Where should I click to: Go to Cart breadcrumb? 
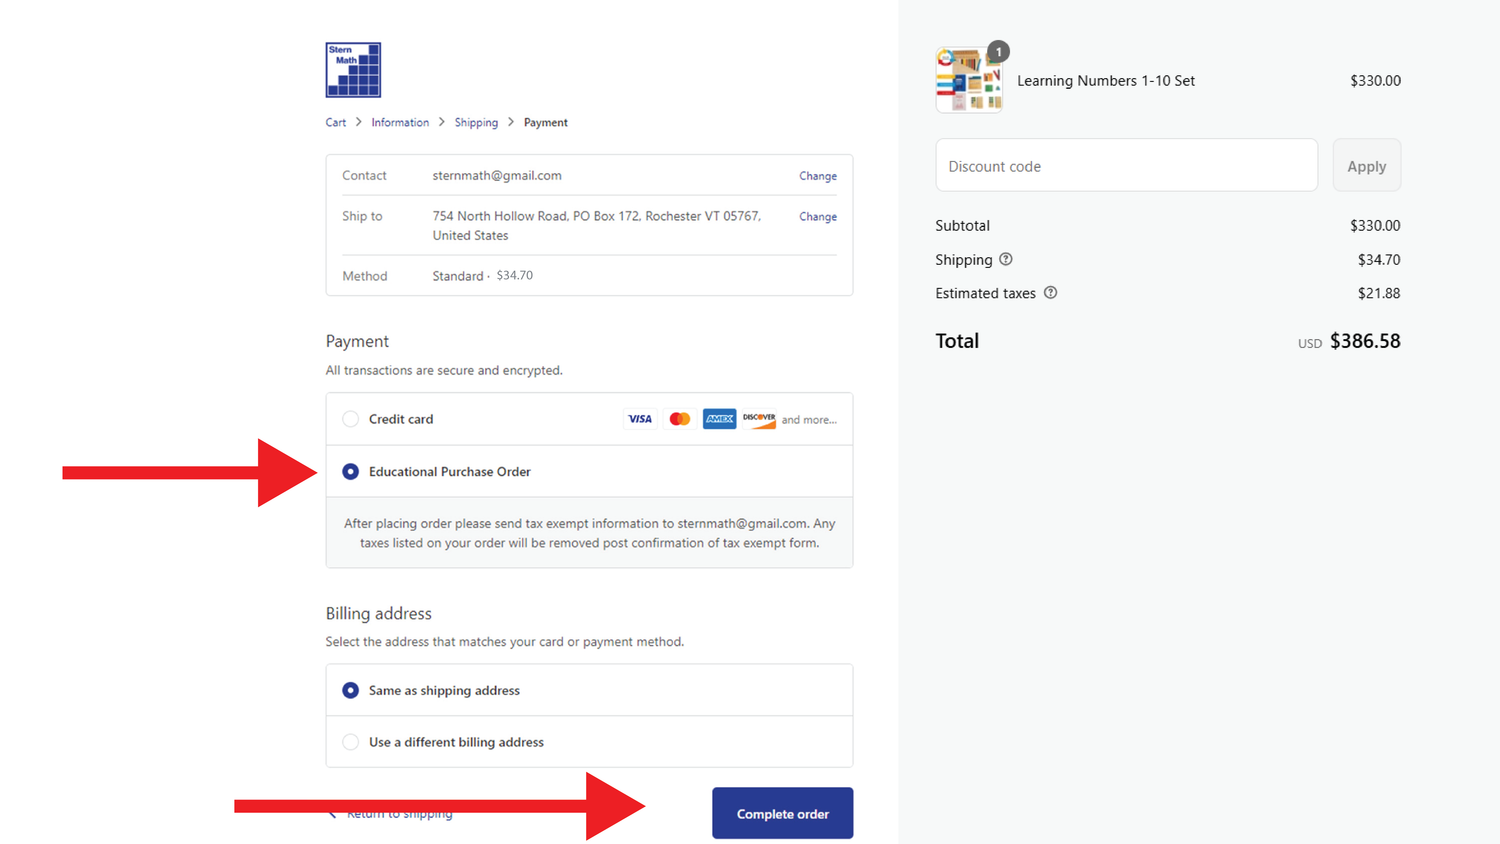pyautogui.click(x=335, y=123)
